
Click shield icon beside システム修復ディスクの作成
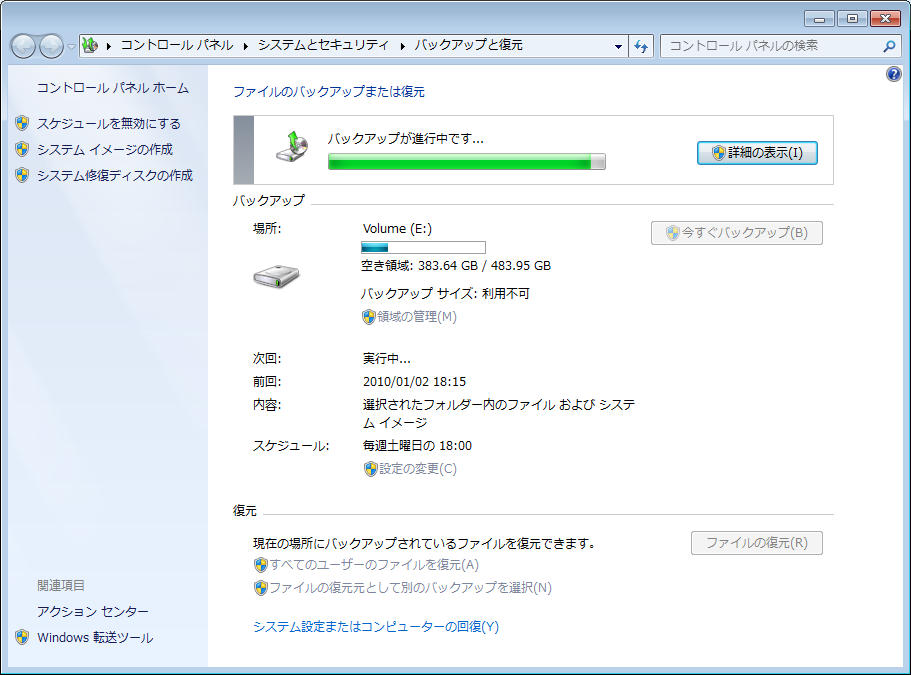(22, 175)
